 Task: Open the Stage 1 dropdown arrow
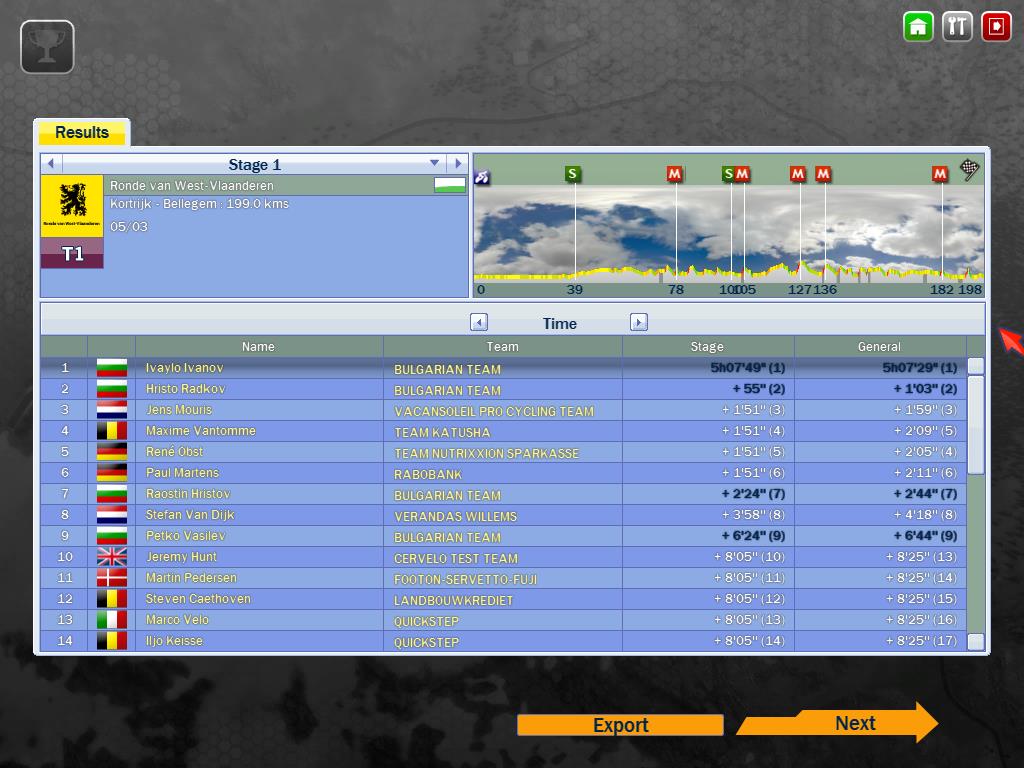click(434, 163)
